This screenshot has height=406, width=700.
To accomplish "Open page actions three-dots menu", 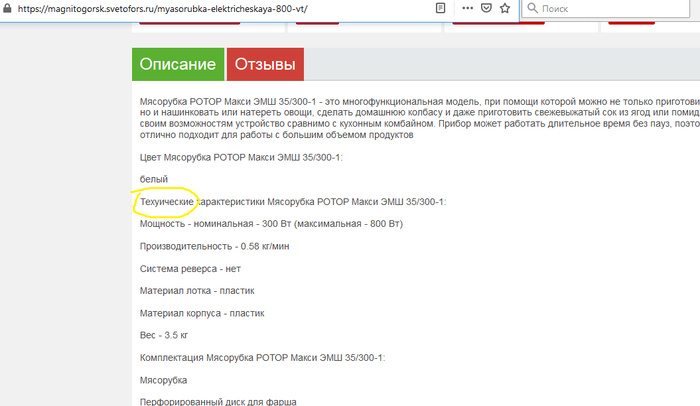I will [x=467, y=8].
